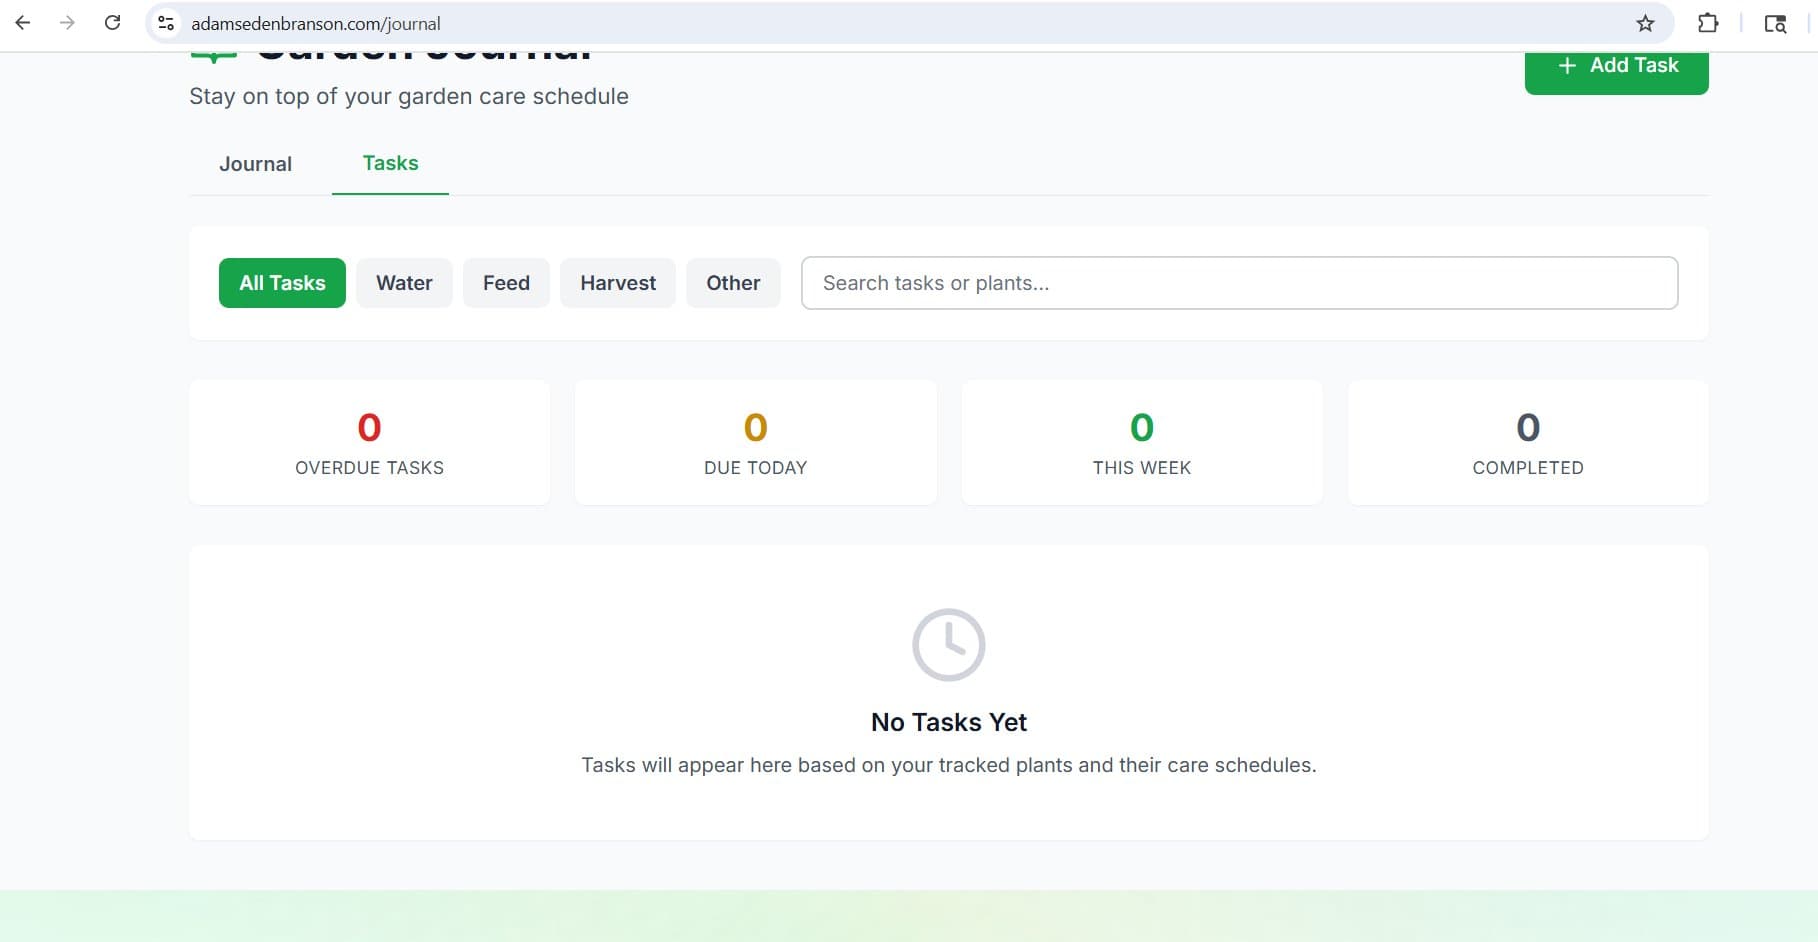
Task: Activate the Harvest filter
Action: pos(617,282)
